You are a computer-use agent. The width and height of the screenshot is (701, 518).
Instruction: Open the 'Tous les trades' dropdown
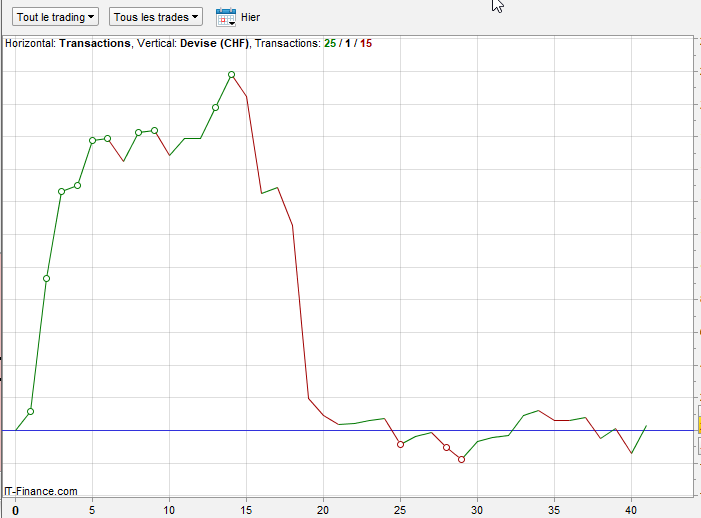156,17
